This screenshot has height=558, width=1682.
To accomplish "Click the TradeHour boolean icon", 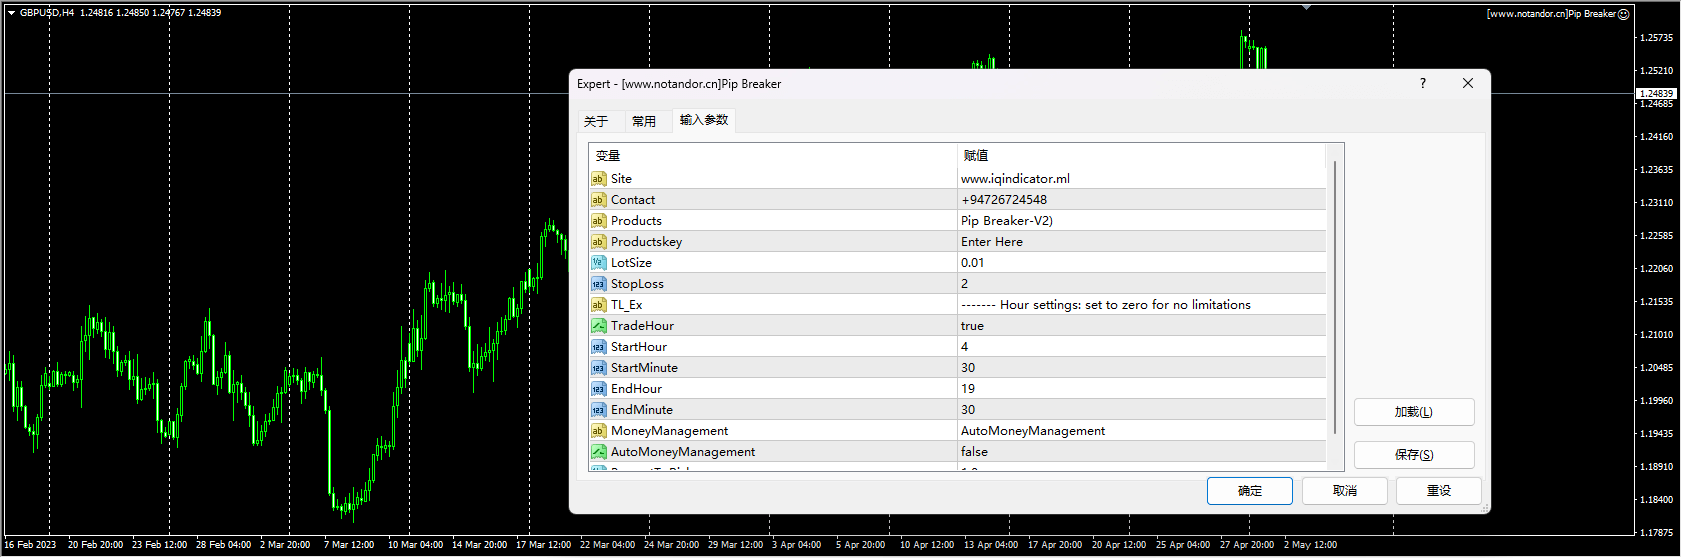I will [x=598, y=326].
